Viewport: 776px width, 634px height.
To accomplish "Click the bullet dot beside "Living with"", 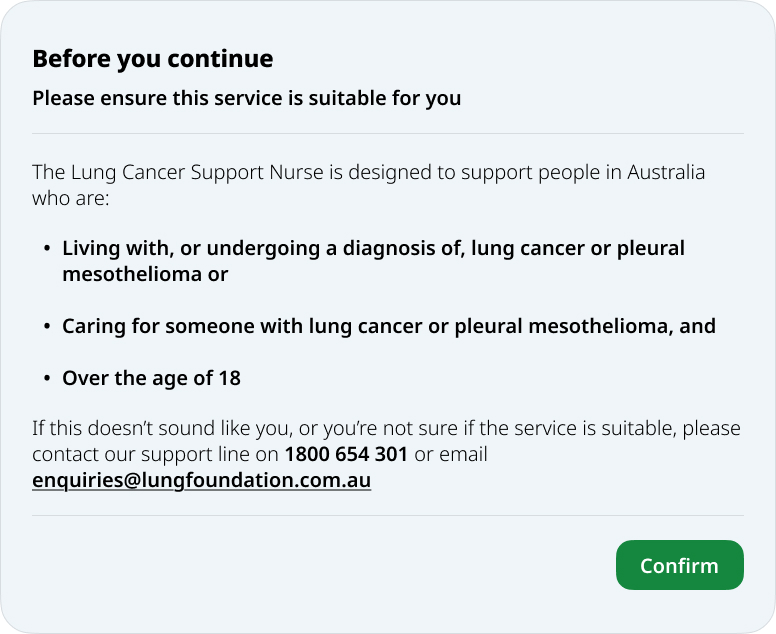I will click(x=46, y=249).
